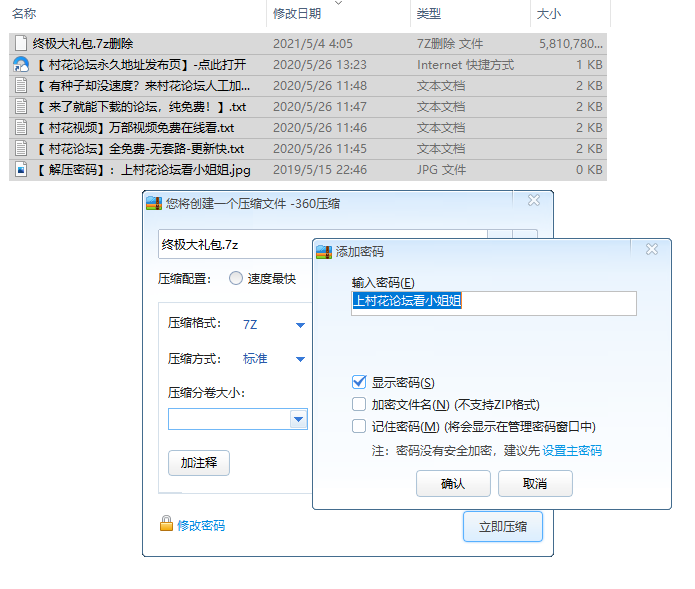Image resolution: width=695 pixels, height=589 pixels.
Task: Click text file icon for 全免费-无套路-更新快.txt
Action: (21, 149)
